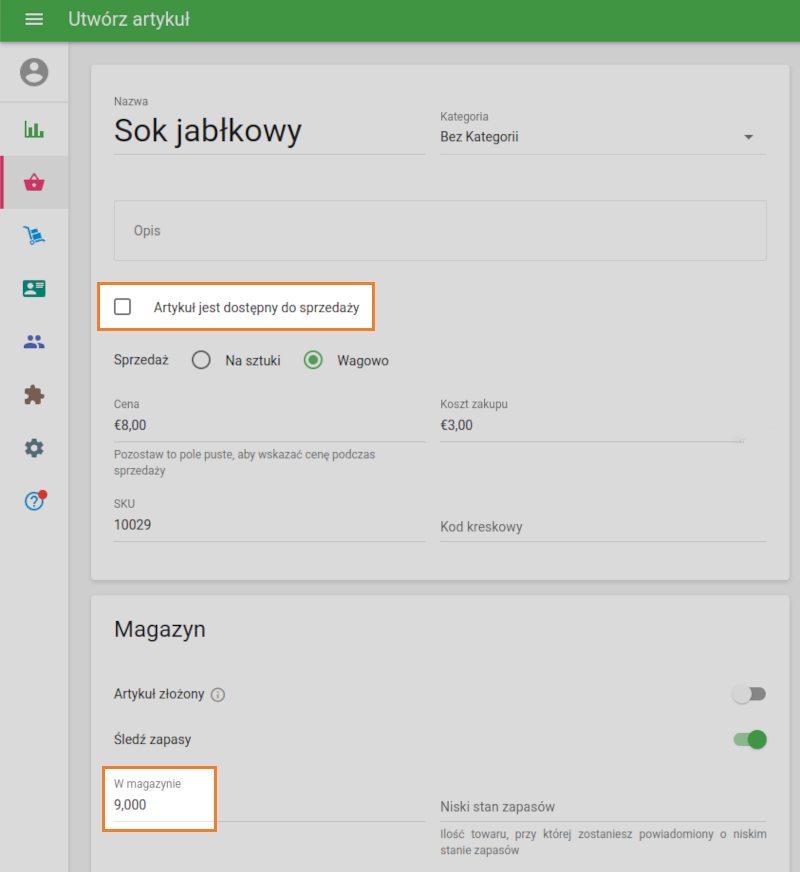Open Employees via people icon
Viewport: 800px width, 872px height.
pos(35,341)
